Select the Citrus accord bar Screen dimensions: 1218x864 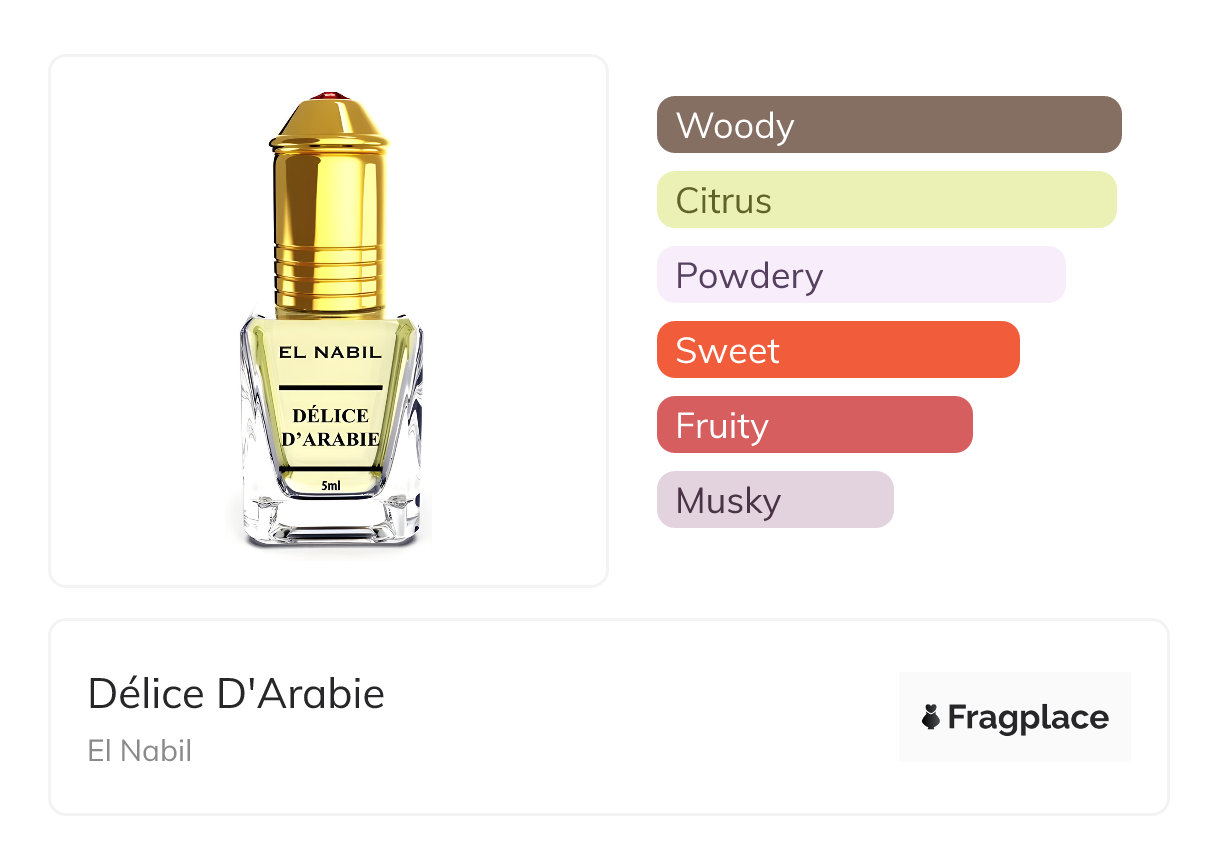[886, 200]
